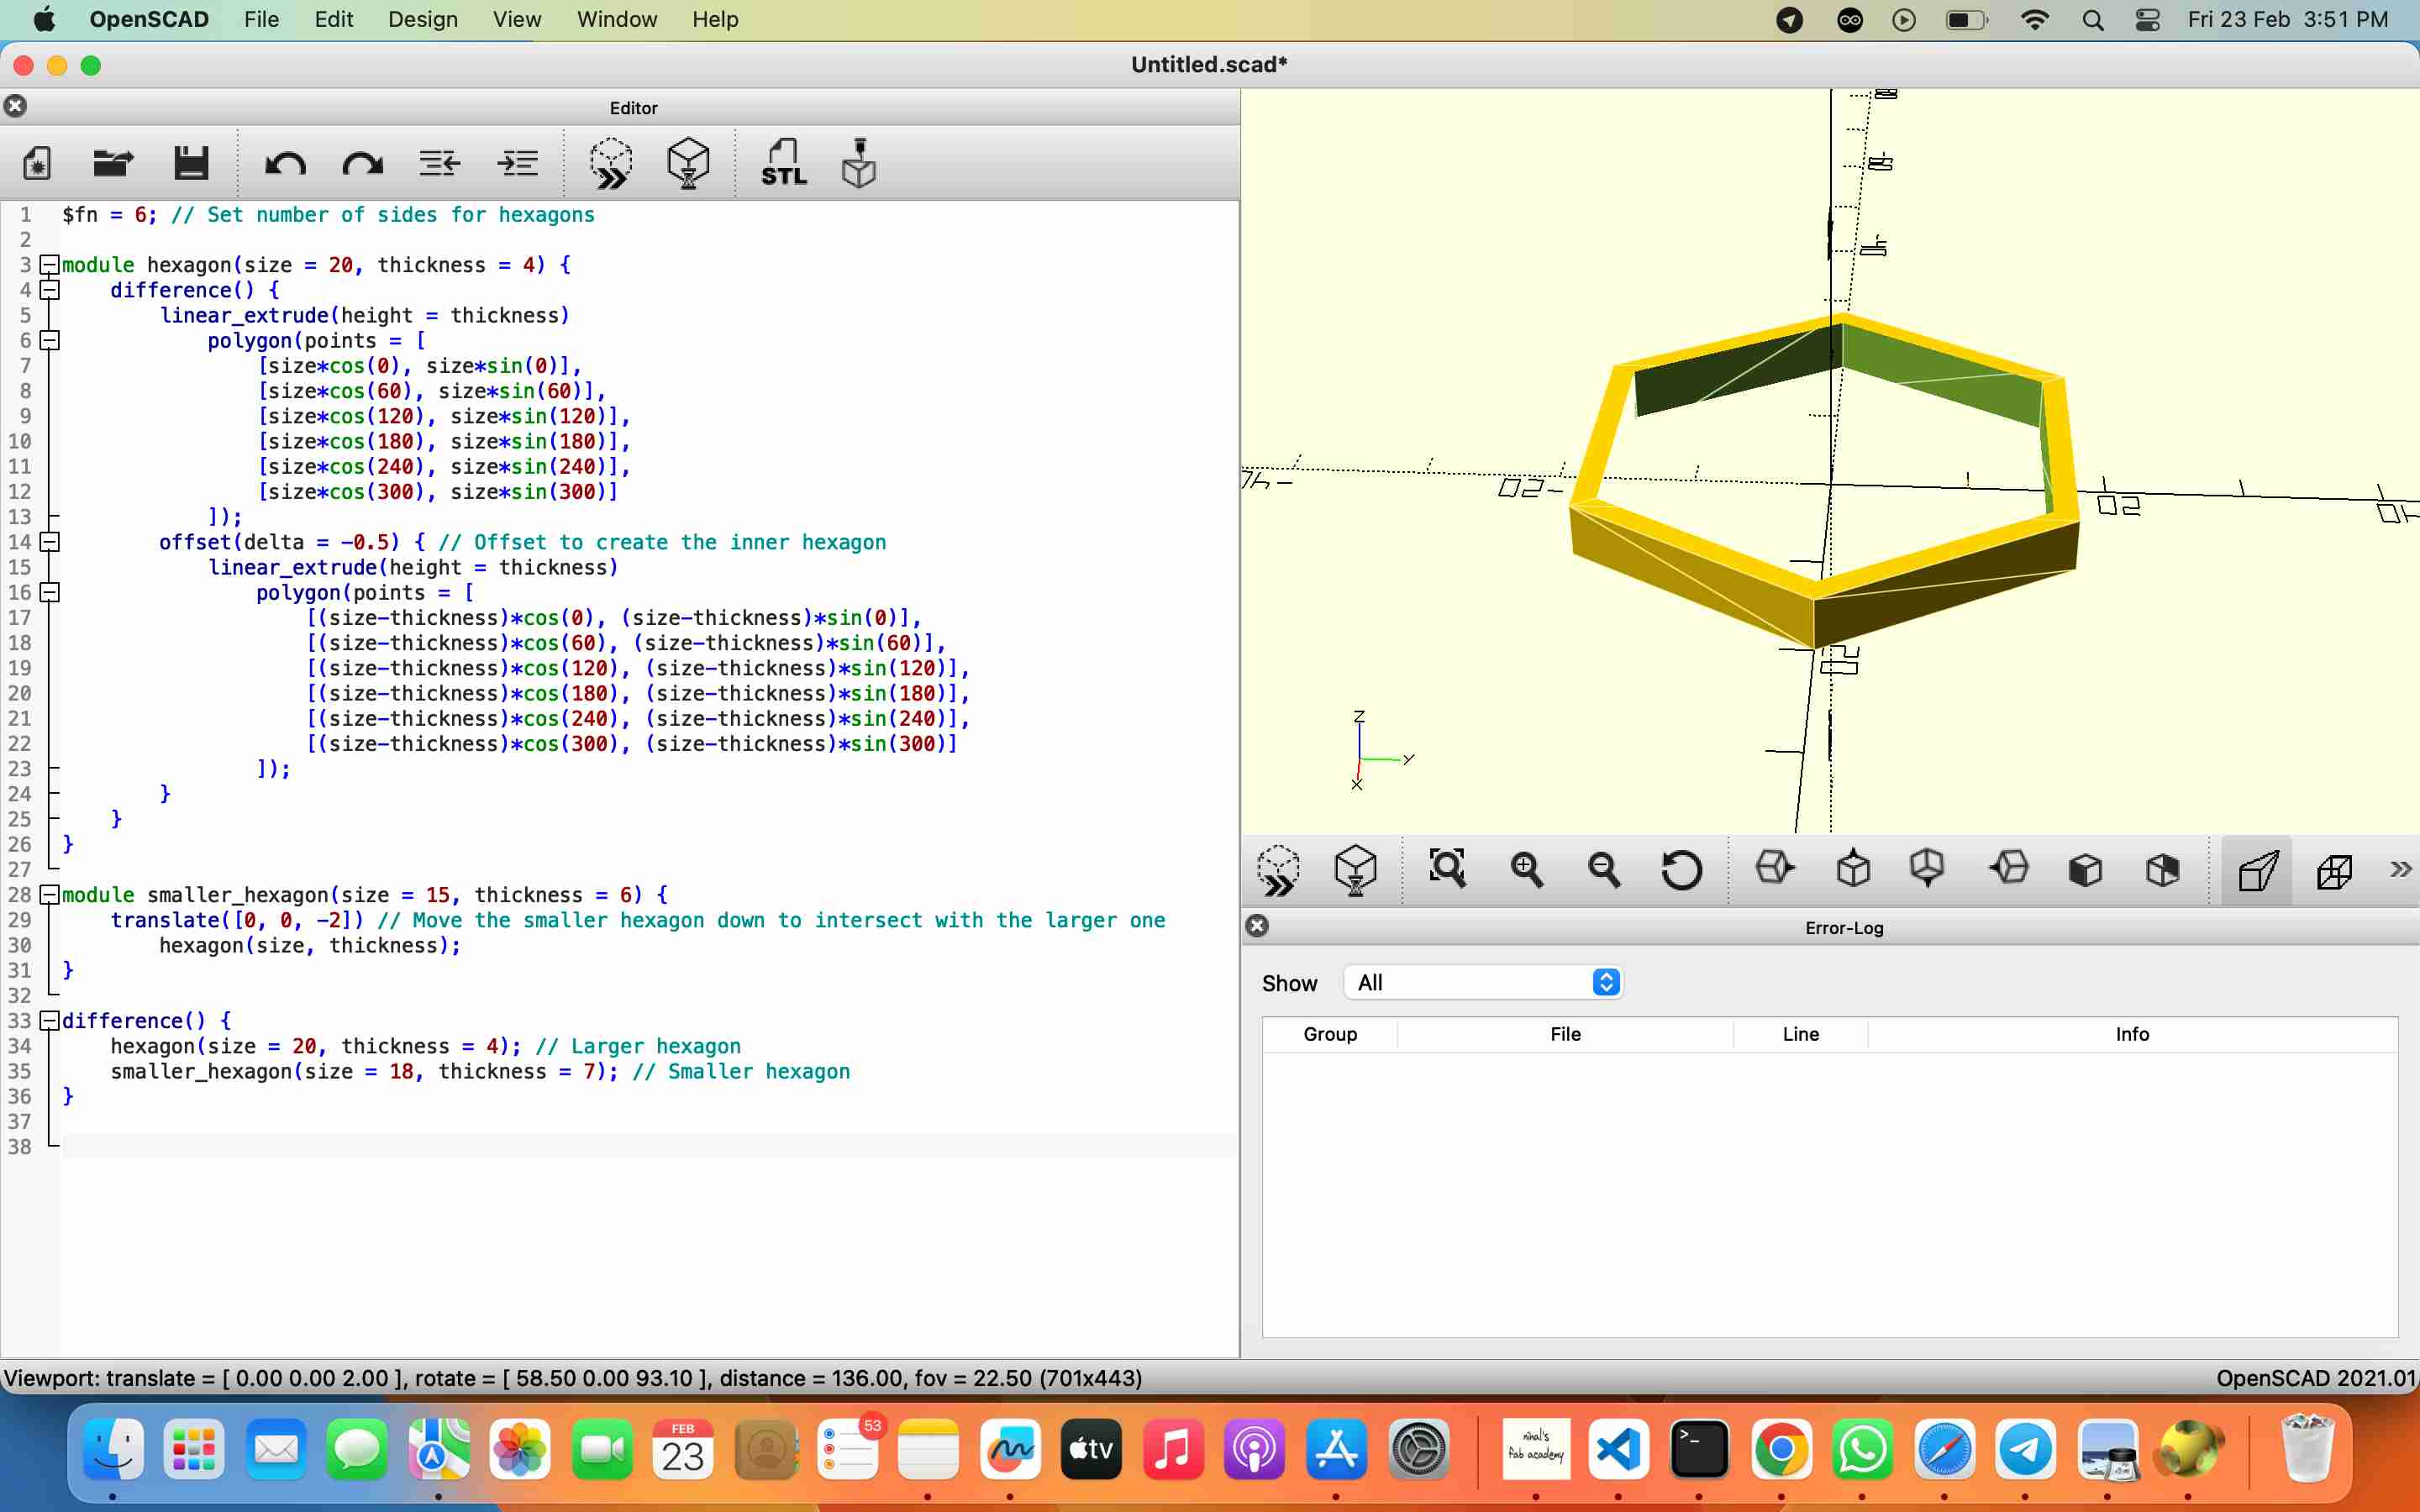Open the Design menu in menu bar
Viewport: 2420px width, 1512px height.
tap(422, 19)
